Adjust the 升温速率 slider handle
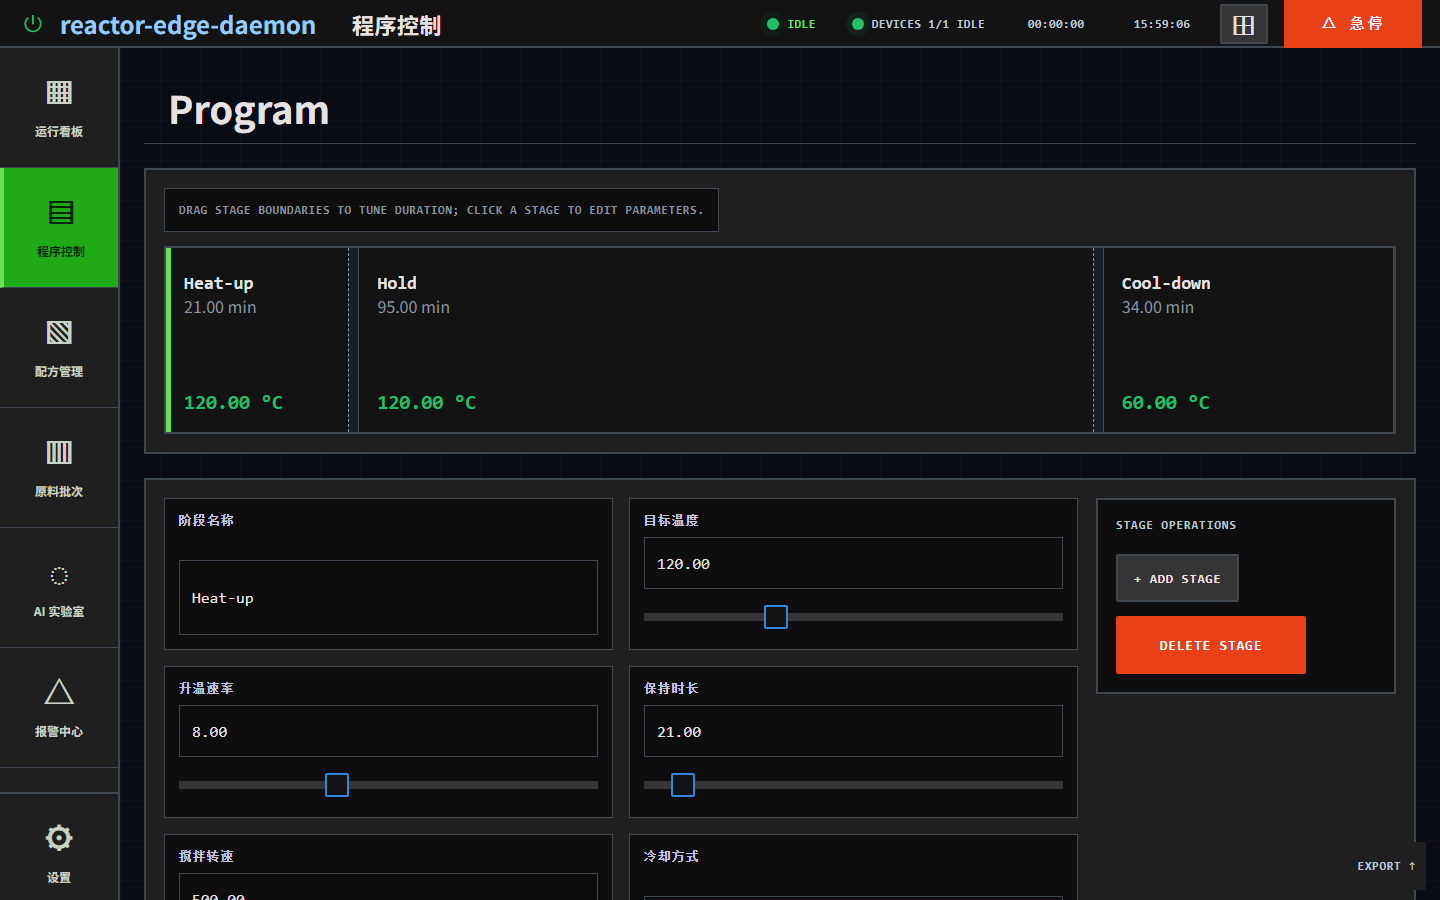The image size is (1440, 900). pyautogui.click(x=337, y=785)
